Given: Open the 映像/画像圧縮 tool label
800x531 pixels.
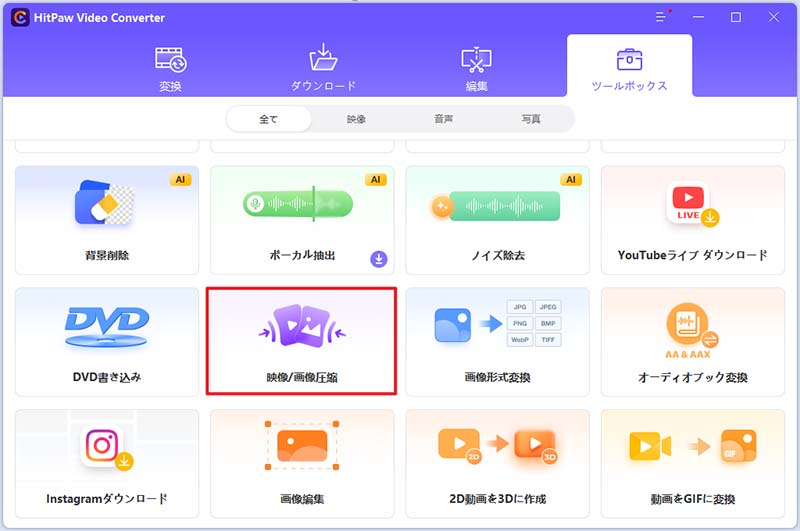Looking at the screenshot, I should point(302,377).
